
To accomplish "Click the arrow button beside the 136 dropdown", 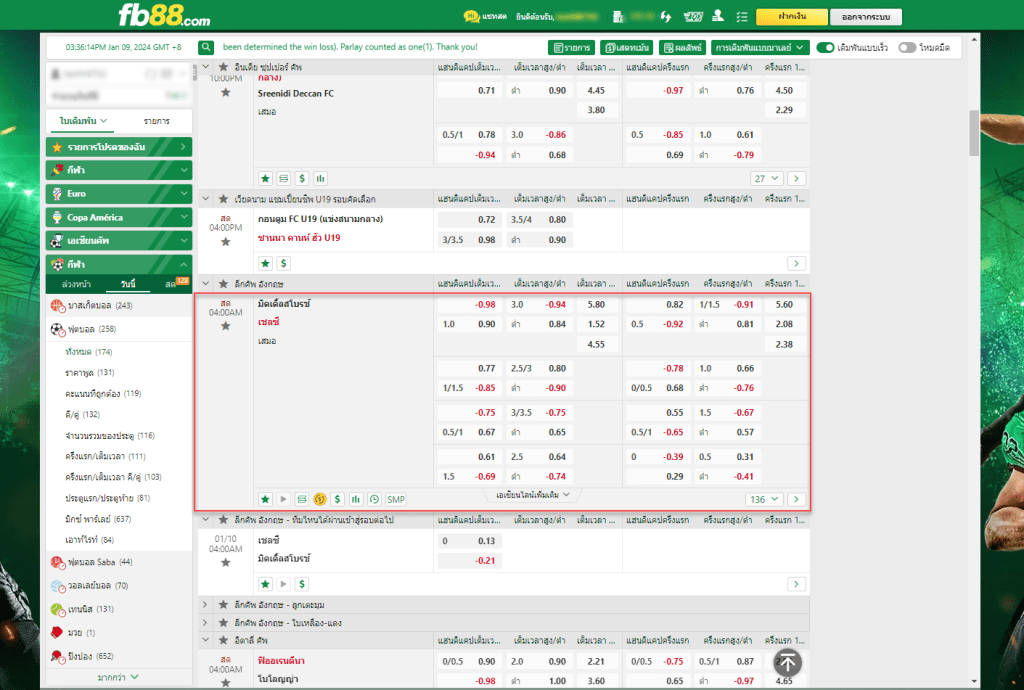I will (x=796, y=499).
